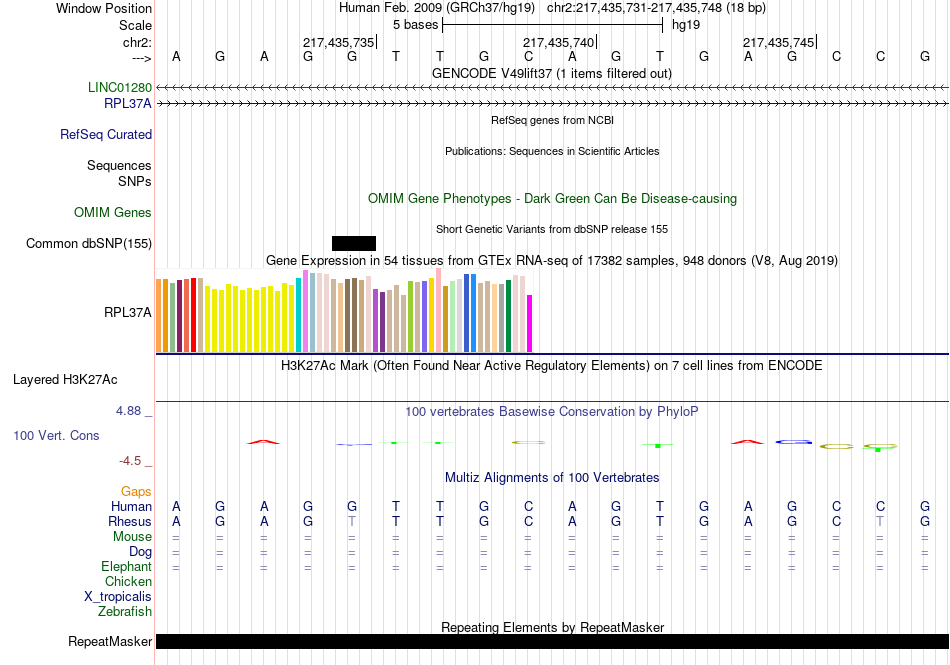Click the Window Position label
Viewport: 950px width, 665px height.
coord(104,8)
